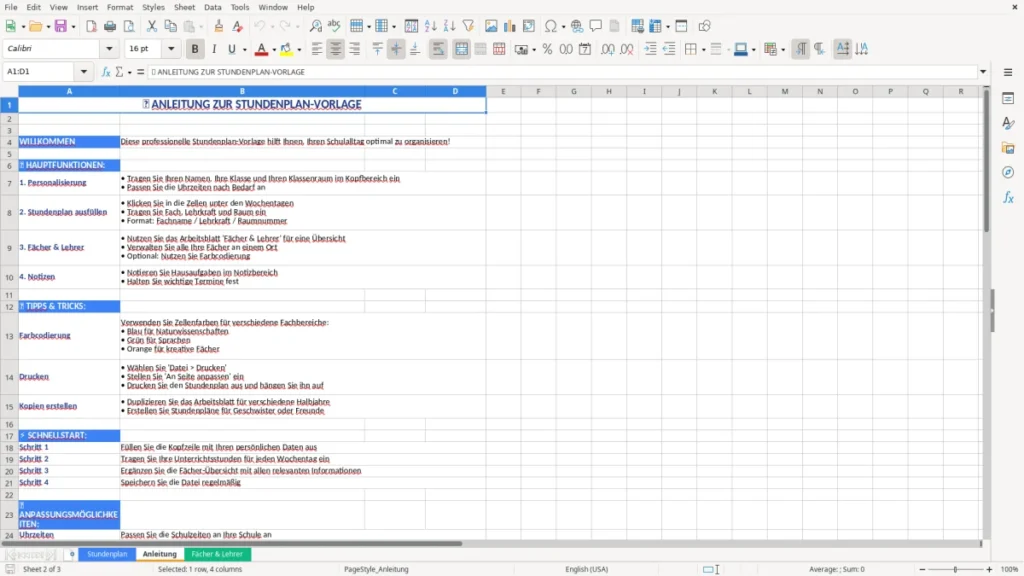Open the font size dropdown
Image resolution: width=1024 pixels, height=576 pixels.
point(171,49)
